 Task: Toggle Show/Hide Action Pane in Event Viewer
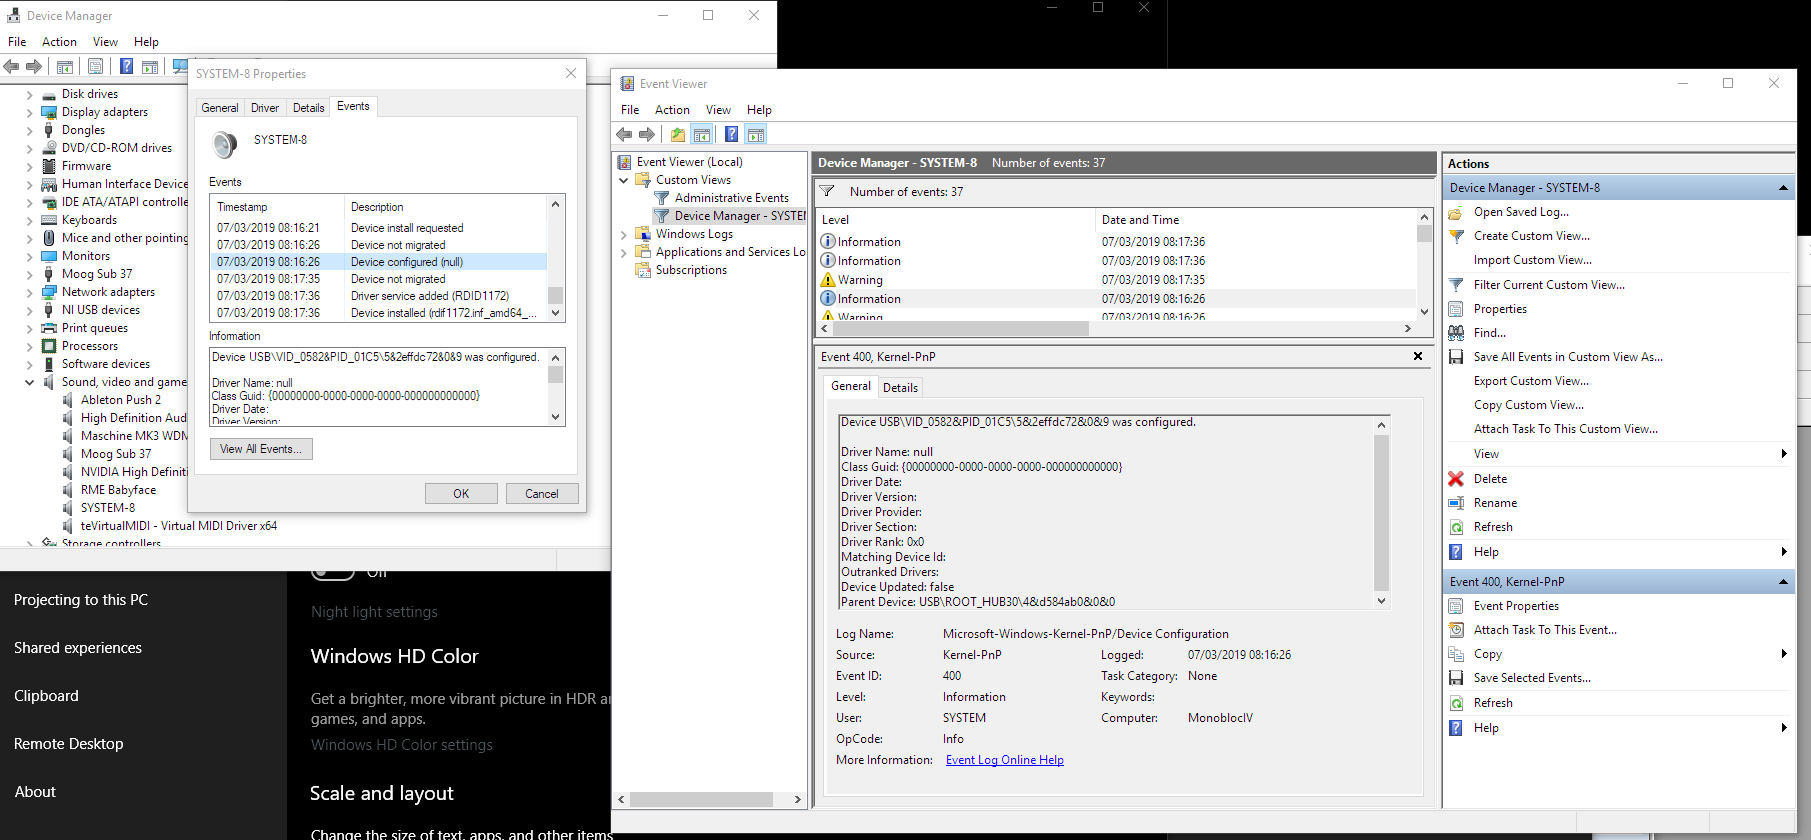(756, 135)
